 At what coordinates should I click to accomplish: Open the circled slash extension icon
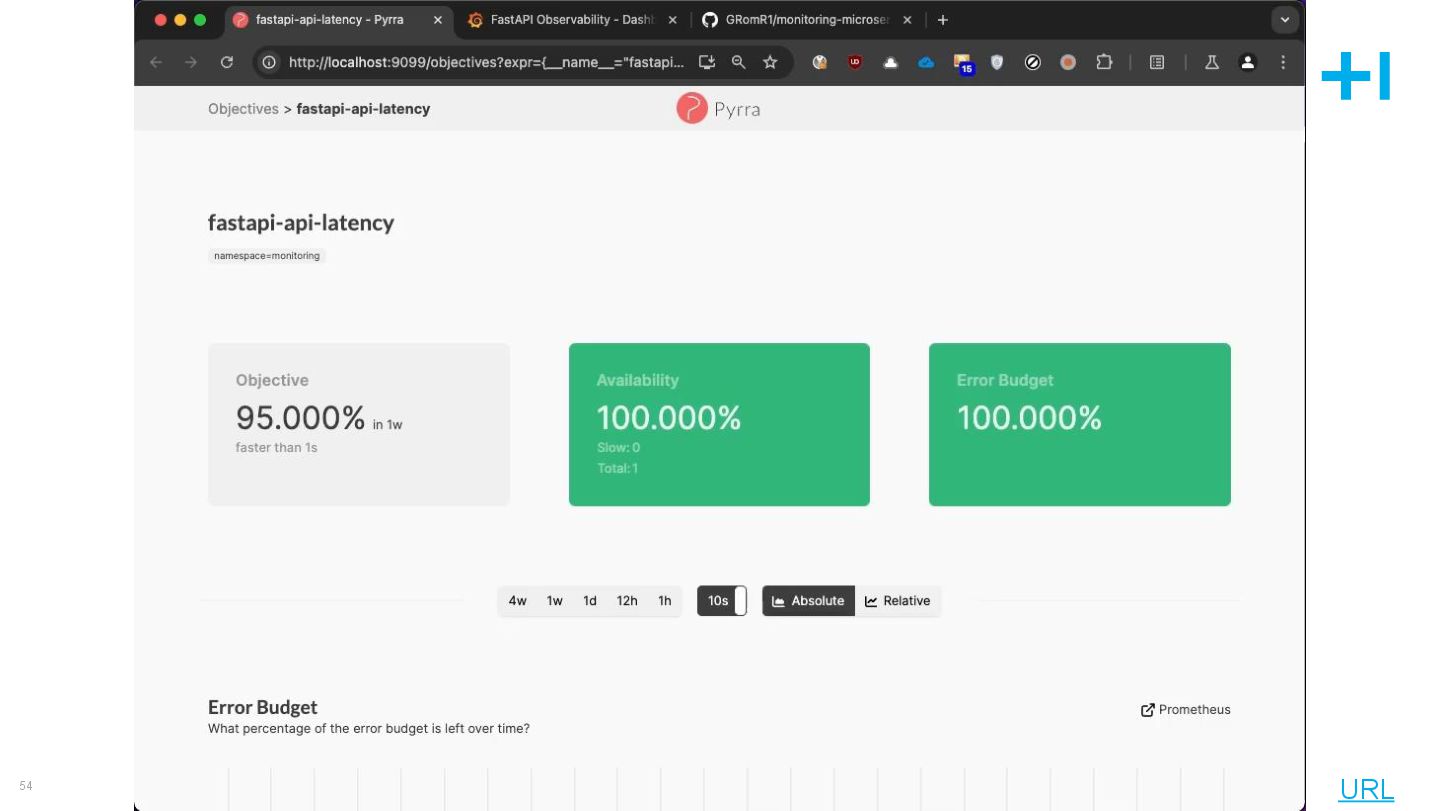(x=1033, y=62)
